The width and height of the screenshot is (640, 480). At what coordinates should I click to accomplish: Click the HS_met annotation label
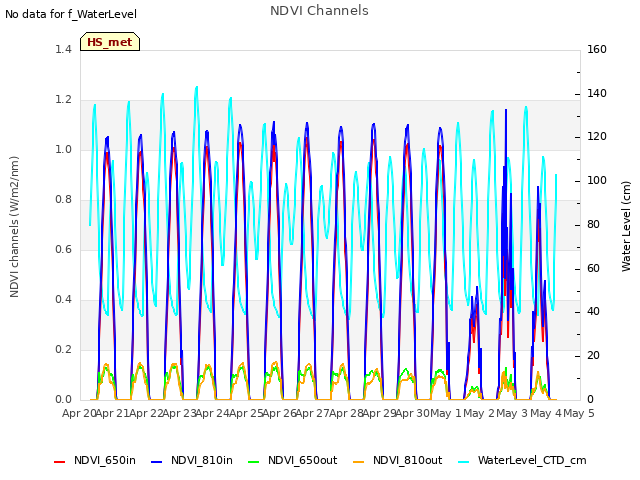(x=110, y=42)
